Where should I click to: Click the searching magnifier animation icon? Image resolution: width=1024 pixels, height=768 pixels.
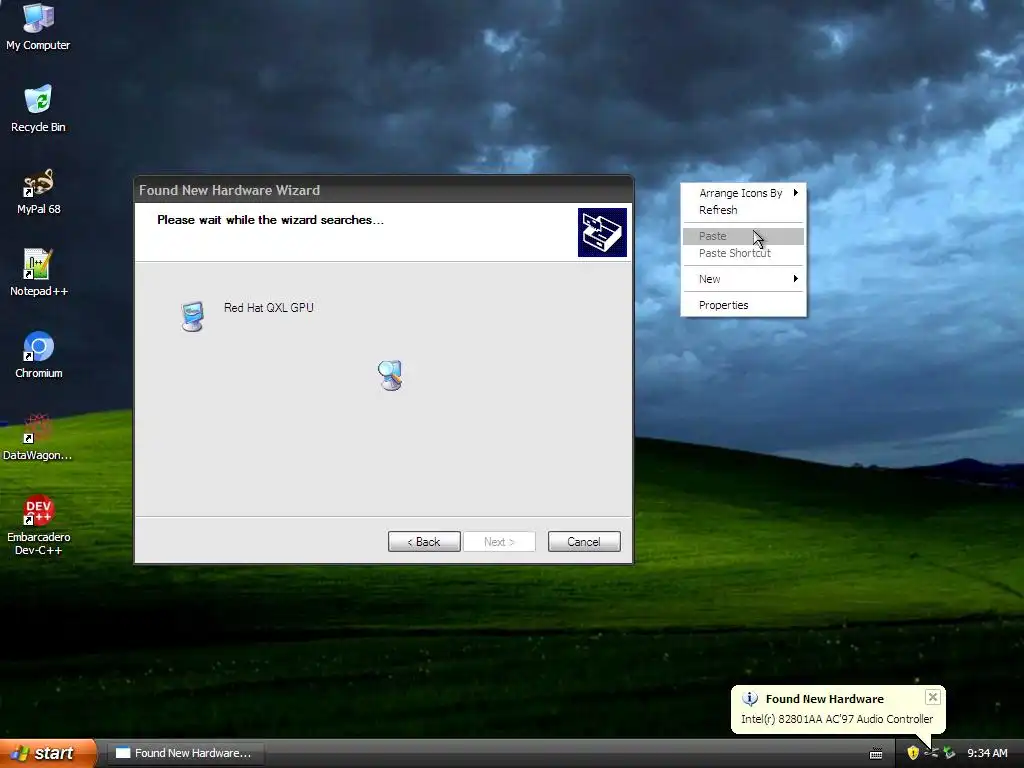[391, 375]
